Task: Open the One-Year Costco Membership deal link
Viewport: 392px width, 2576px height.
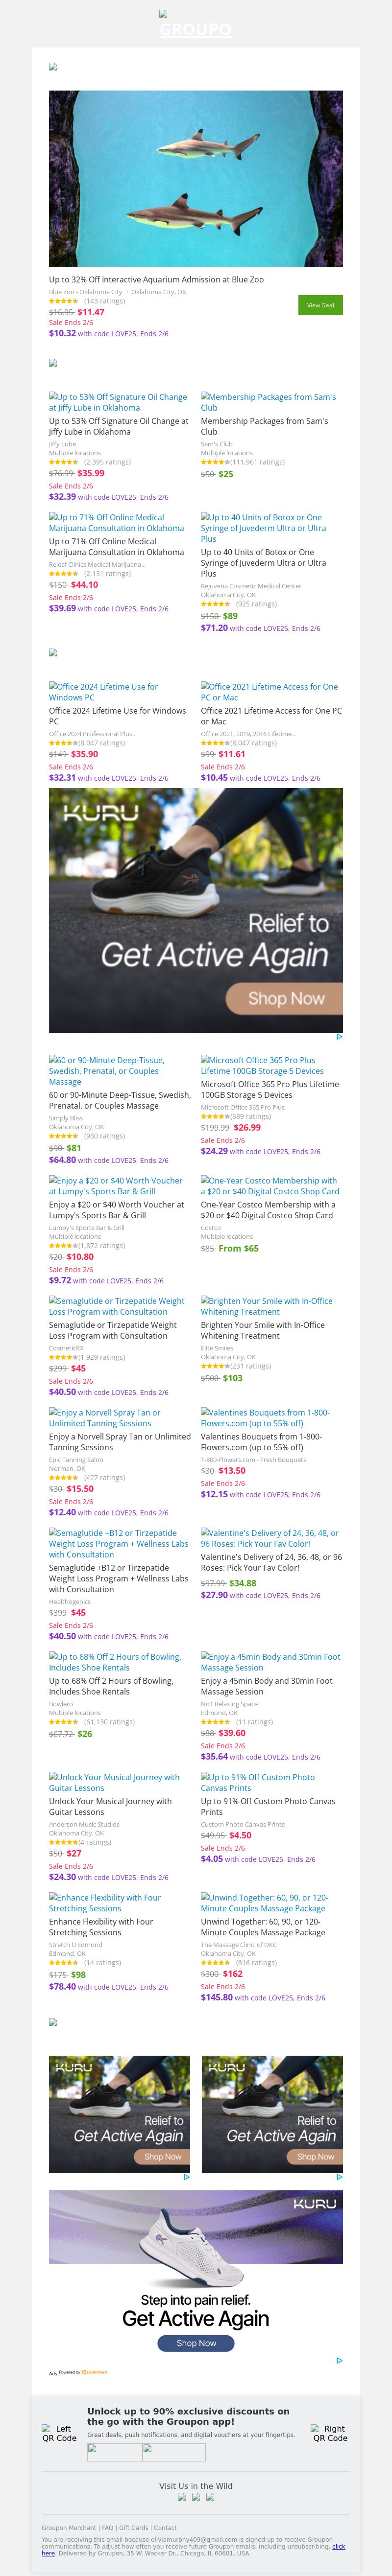Action: click(x=270, y=1186)
